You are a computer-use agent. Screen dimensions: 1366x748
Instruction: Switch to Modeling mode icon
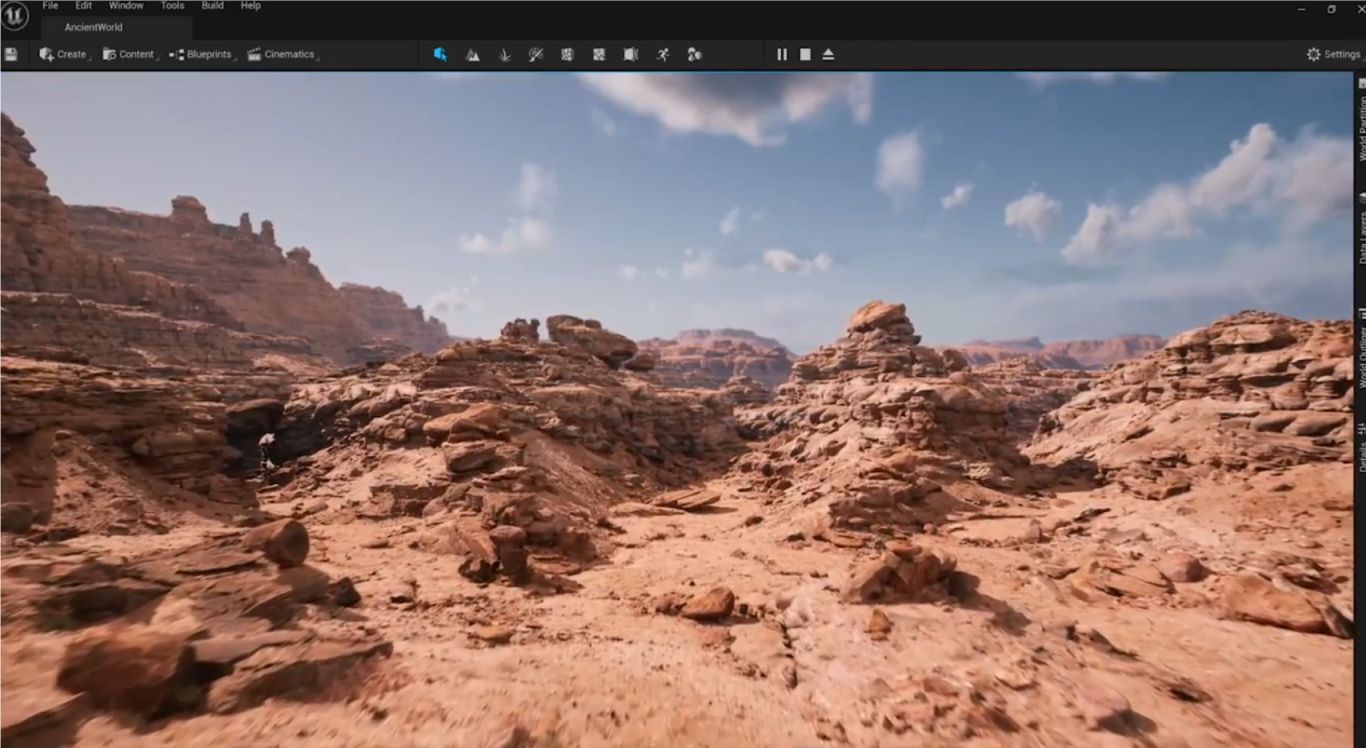tap(567, 54)
